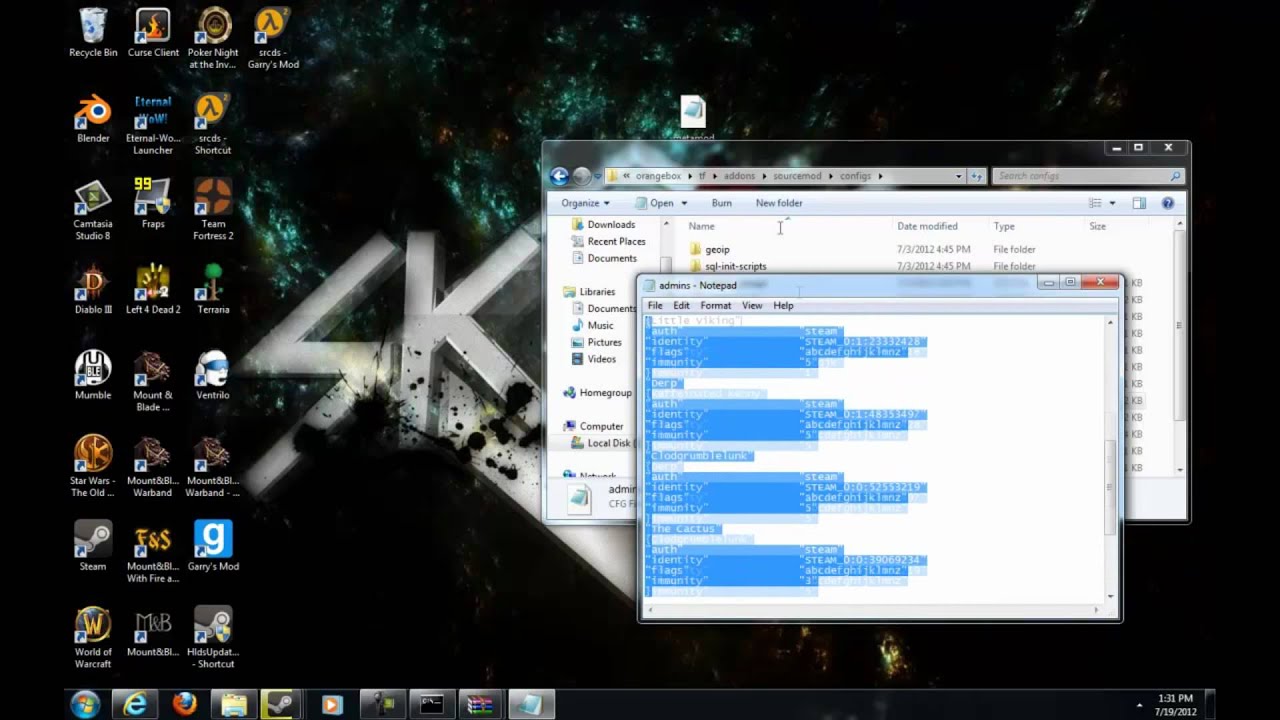Open Firefox from the taskbar
1280x720 pixels.
(x=184, y=705)
